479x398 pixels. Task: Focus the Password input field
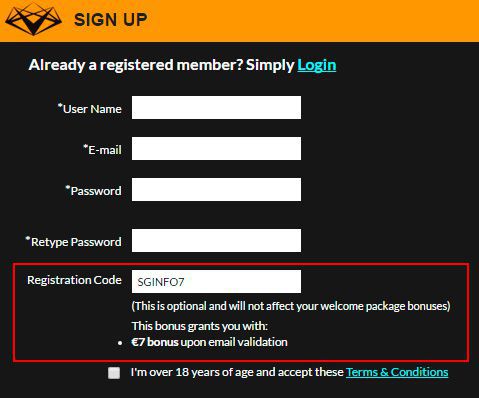tap(216, 189)
